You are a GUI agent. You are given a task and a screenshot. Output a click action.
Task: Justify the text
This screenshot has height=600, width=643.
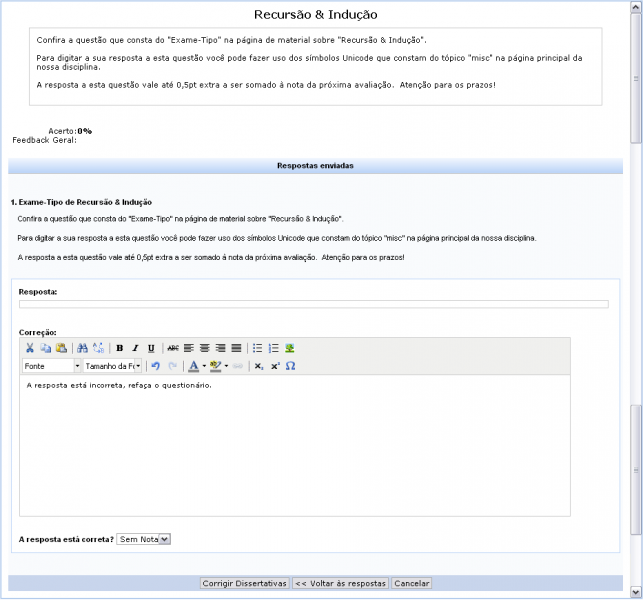(236, 348)
